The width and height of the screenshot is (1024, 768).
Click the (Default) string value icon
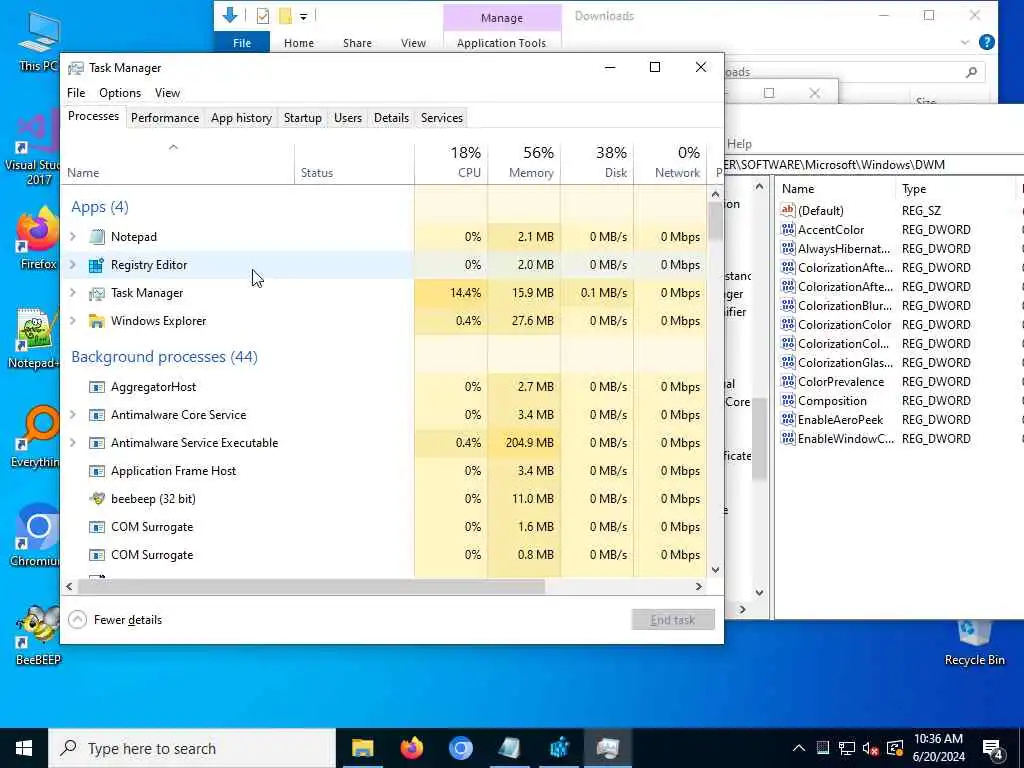[x=788, y=210]
